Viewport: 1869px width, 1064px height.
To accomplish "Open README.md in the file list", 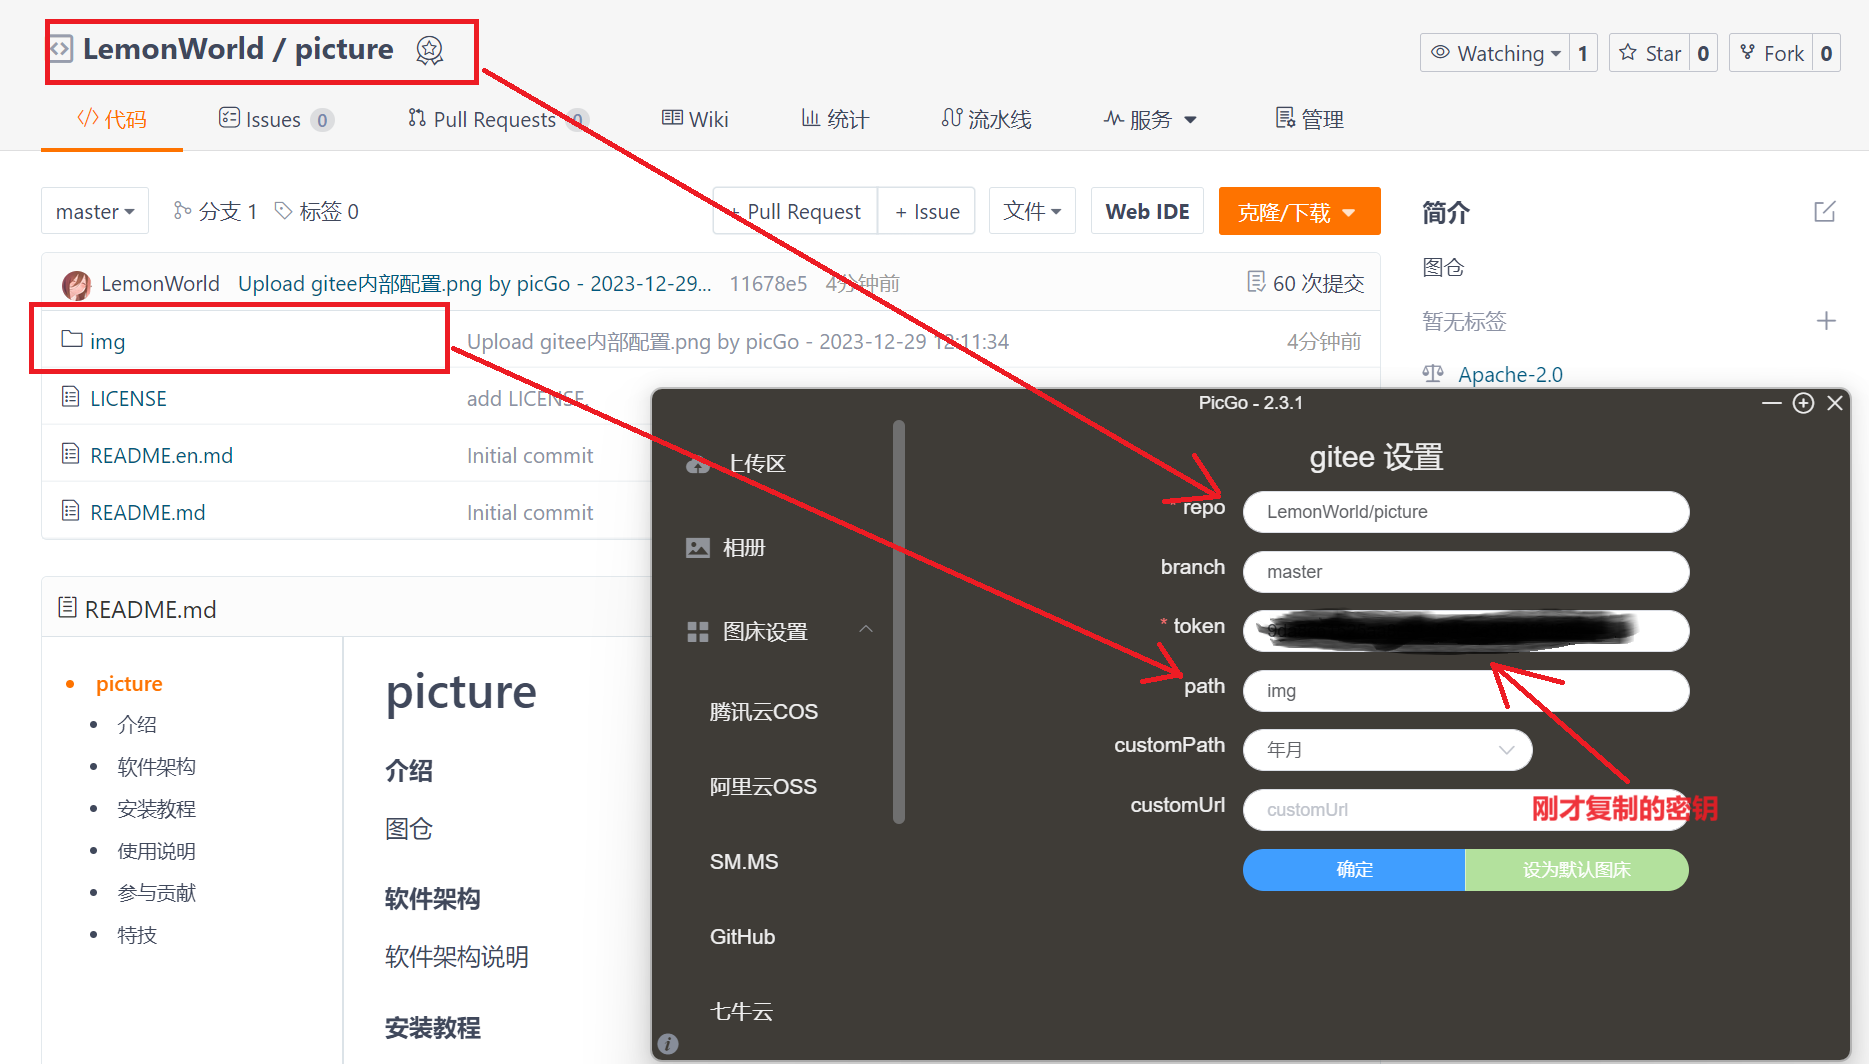I will coord(147,512).
